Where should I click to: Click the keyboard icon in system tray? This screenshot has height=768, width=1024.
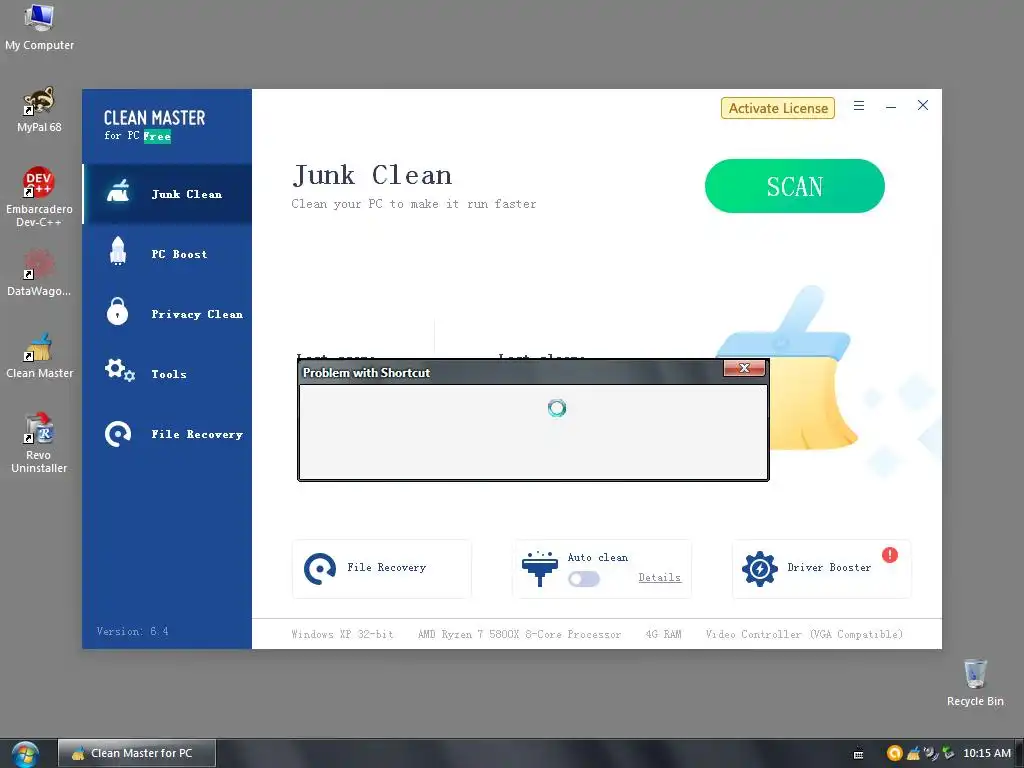pos(859,754)
